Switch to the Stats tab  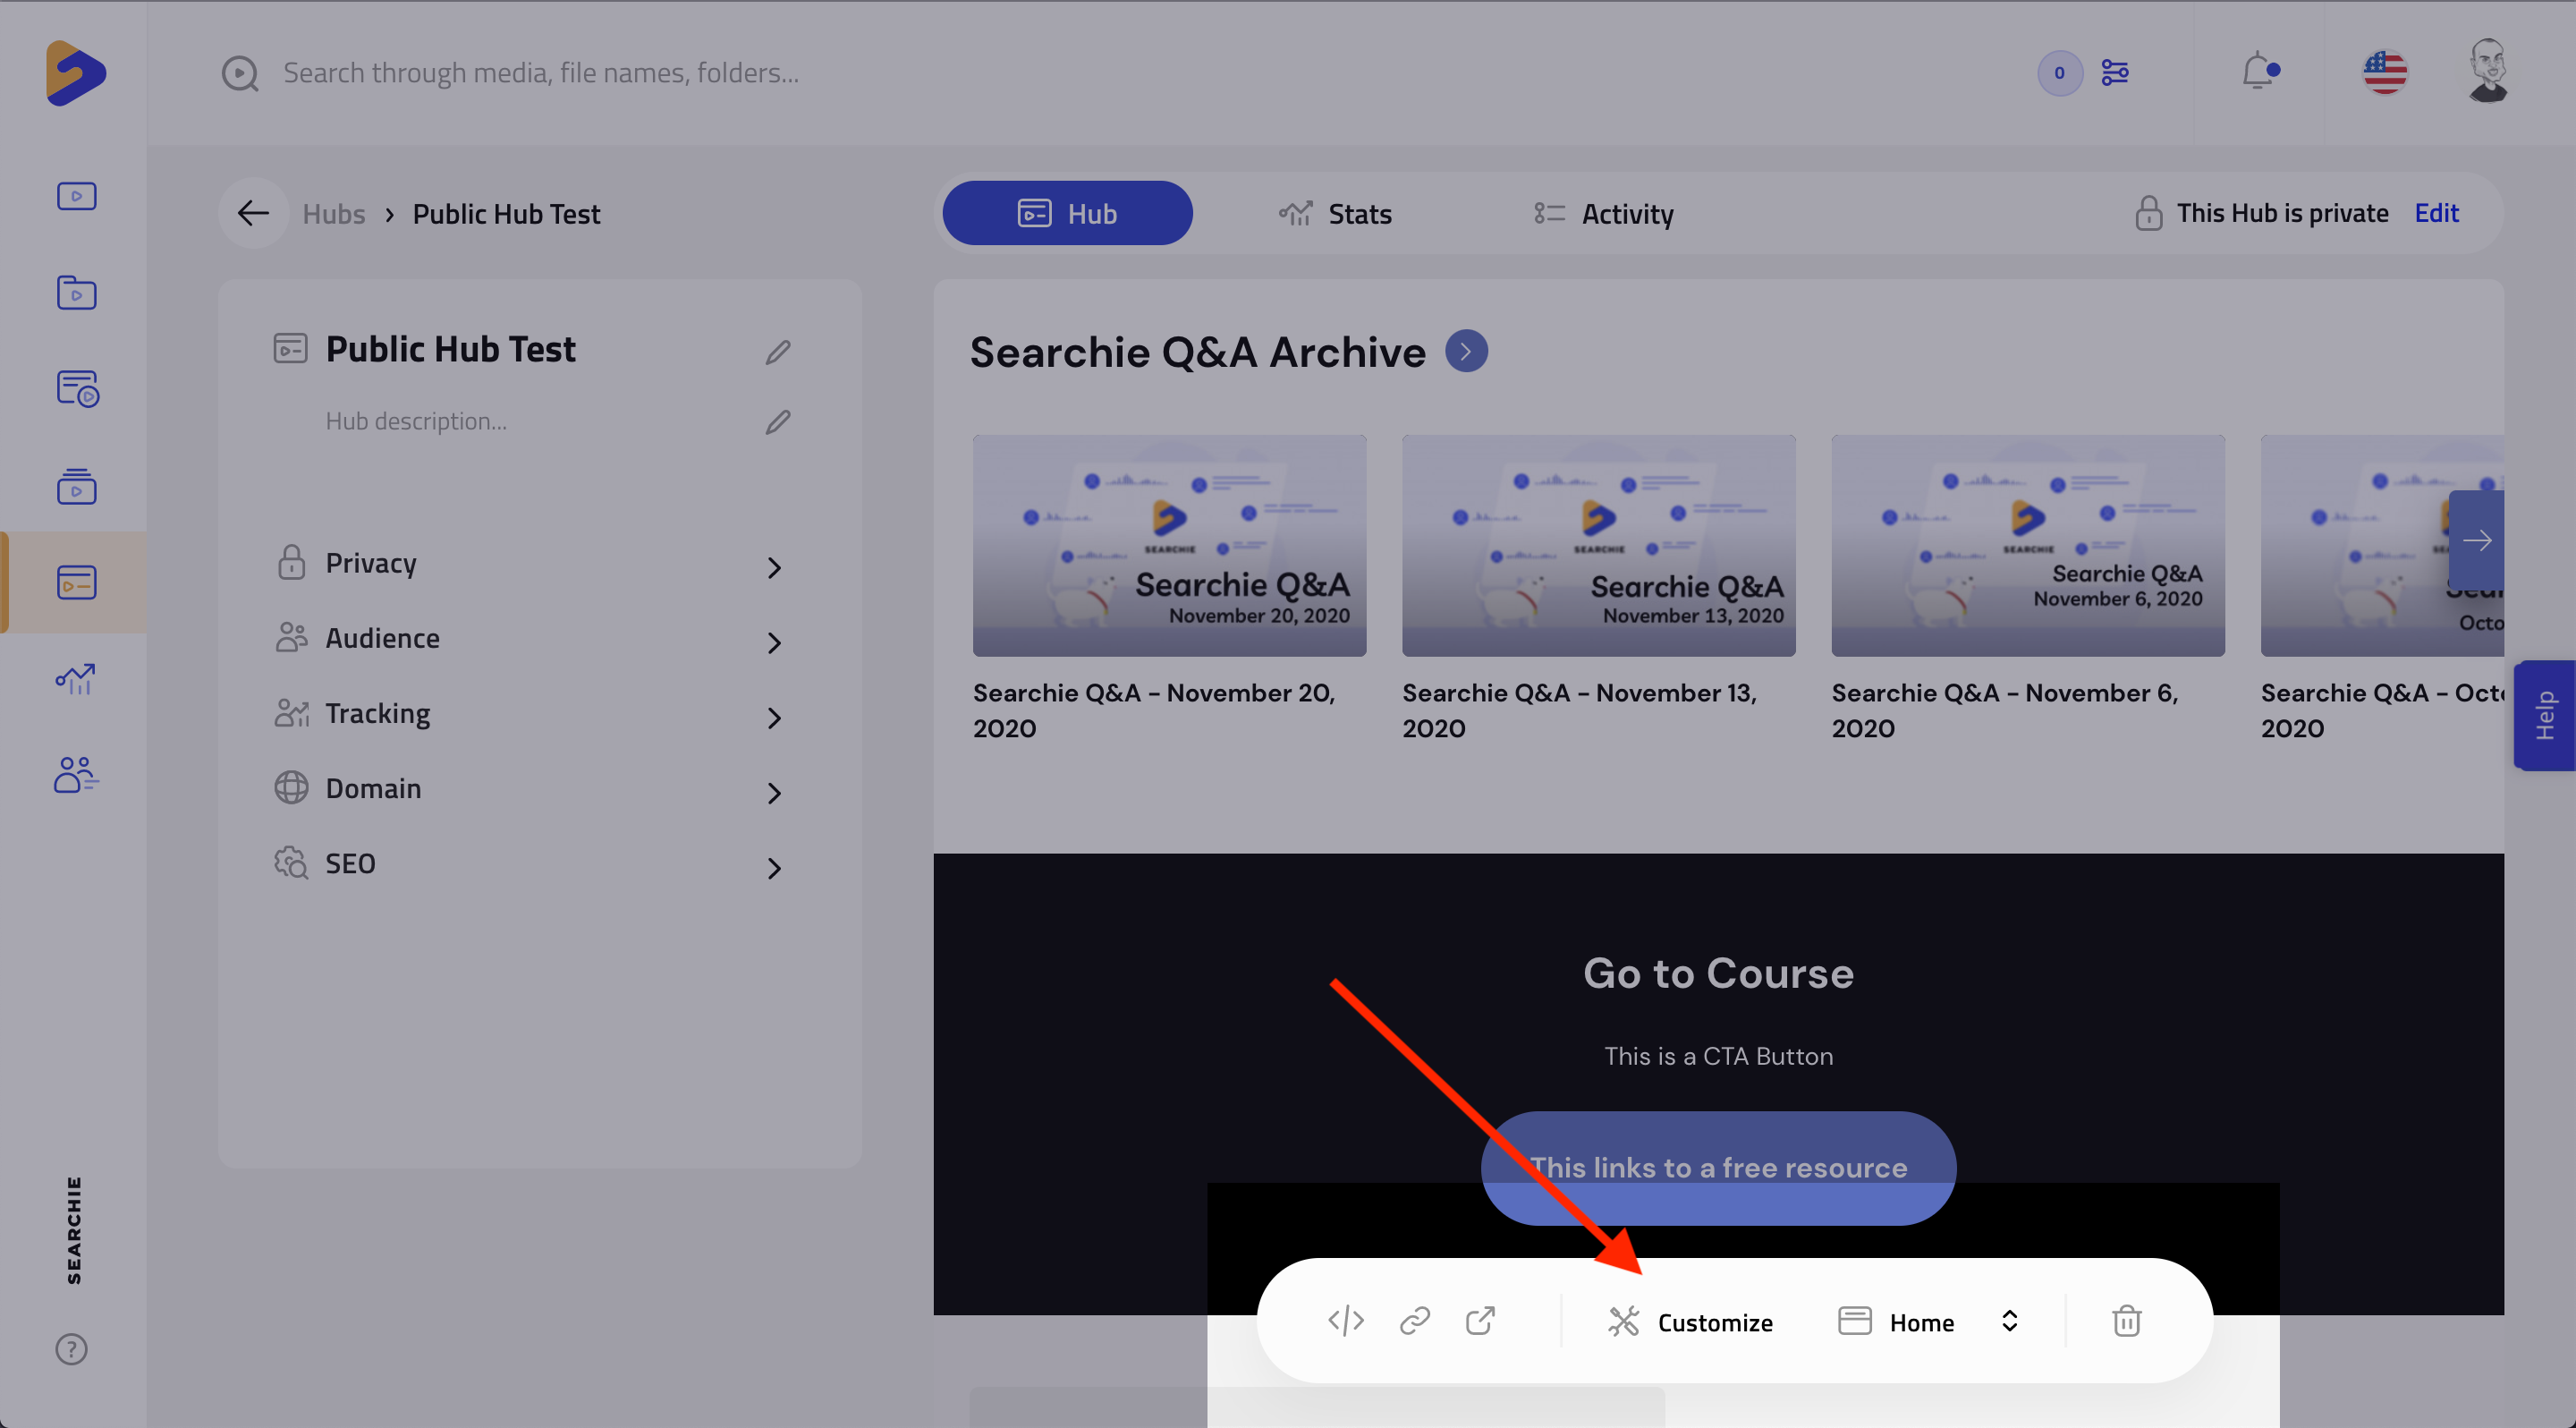coord(1335,214)
